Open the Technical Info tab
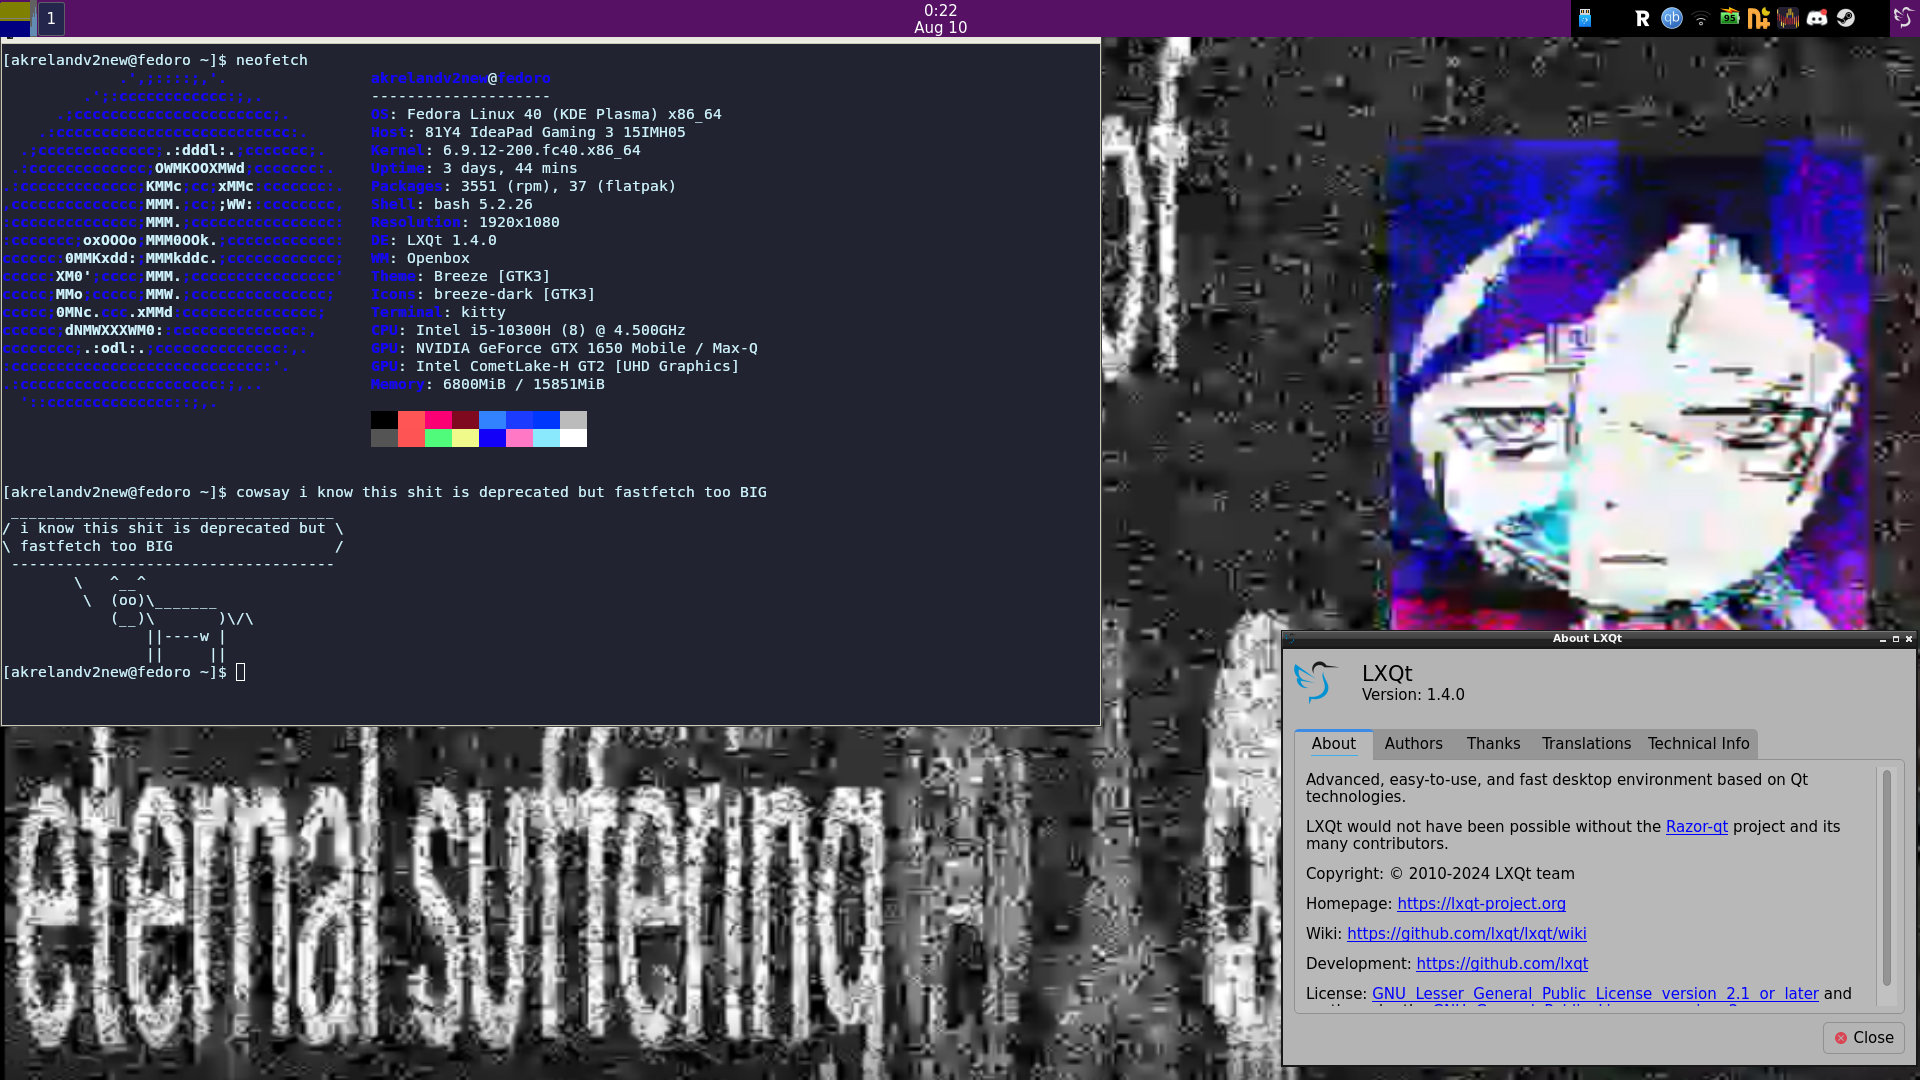1920x1080 pixels. click(x=1698, y=744)
